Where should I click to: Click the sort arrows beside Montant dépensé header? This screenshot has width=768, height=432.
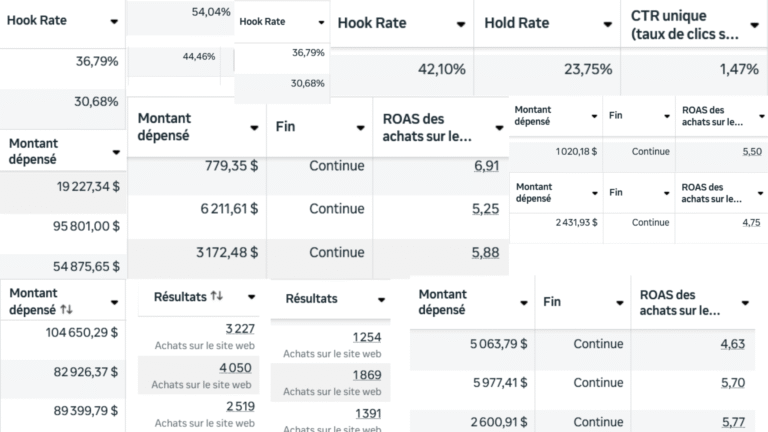coord(67,311)
